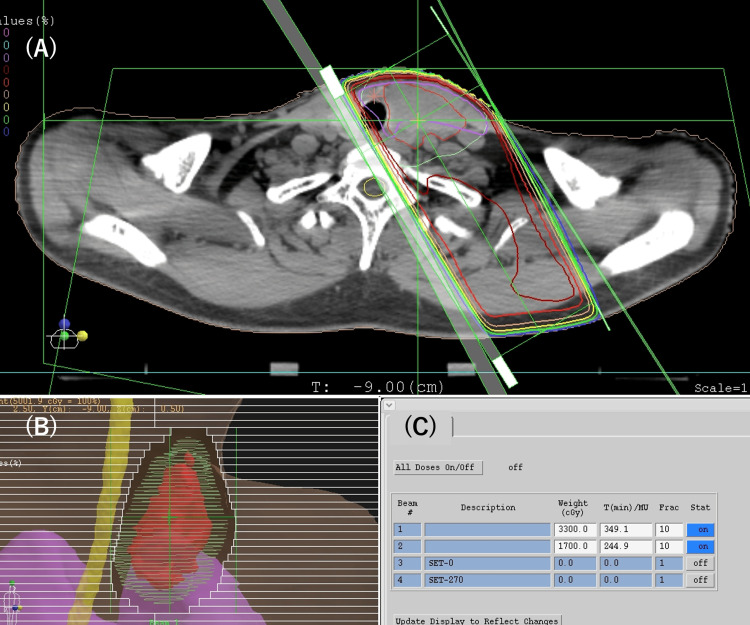Click the SET-0 weight cell showing 0.0
This screenshot has width=750, height=625.
pos(575,563)
